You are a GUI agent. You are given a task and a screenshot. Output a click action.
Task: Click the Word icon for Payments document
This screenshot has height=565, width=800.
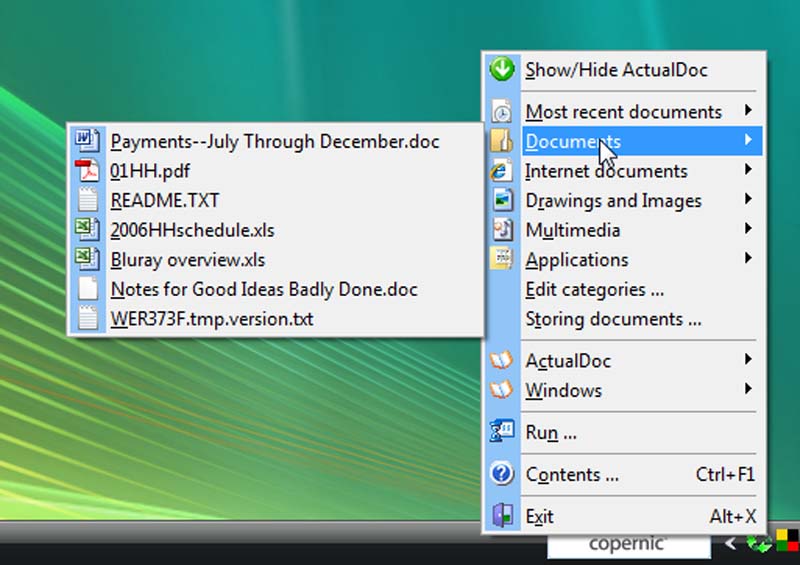pyautogui.click(x=88, y=141)
